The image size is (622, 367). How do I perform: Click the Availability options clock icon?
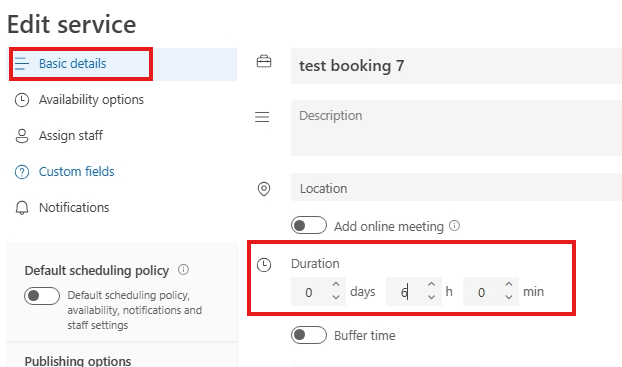point(22,100)
